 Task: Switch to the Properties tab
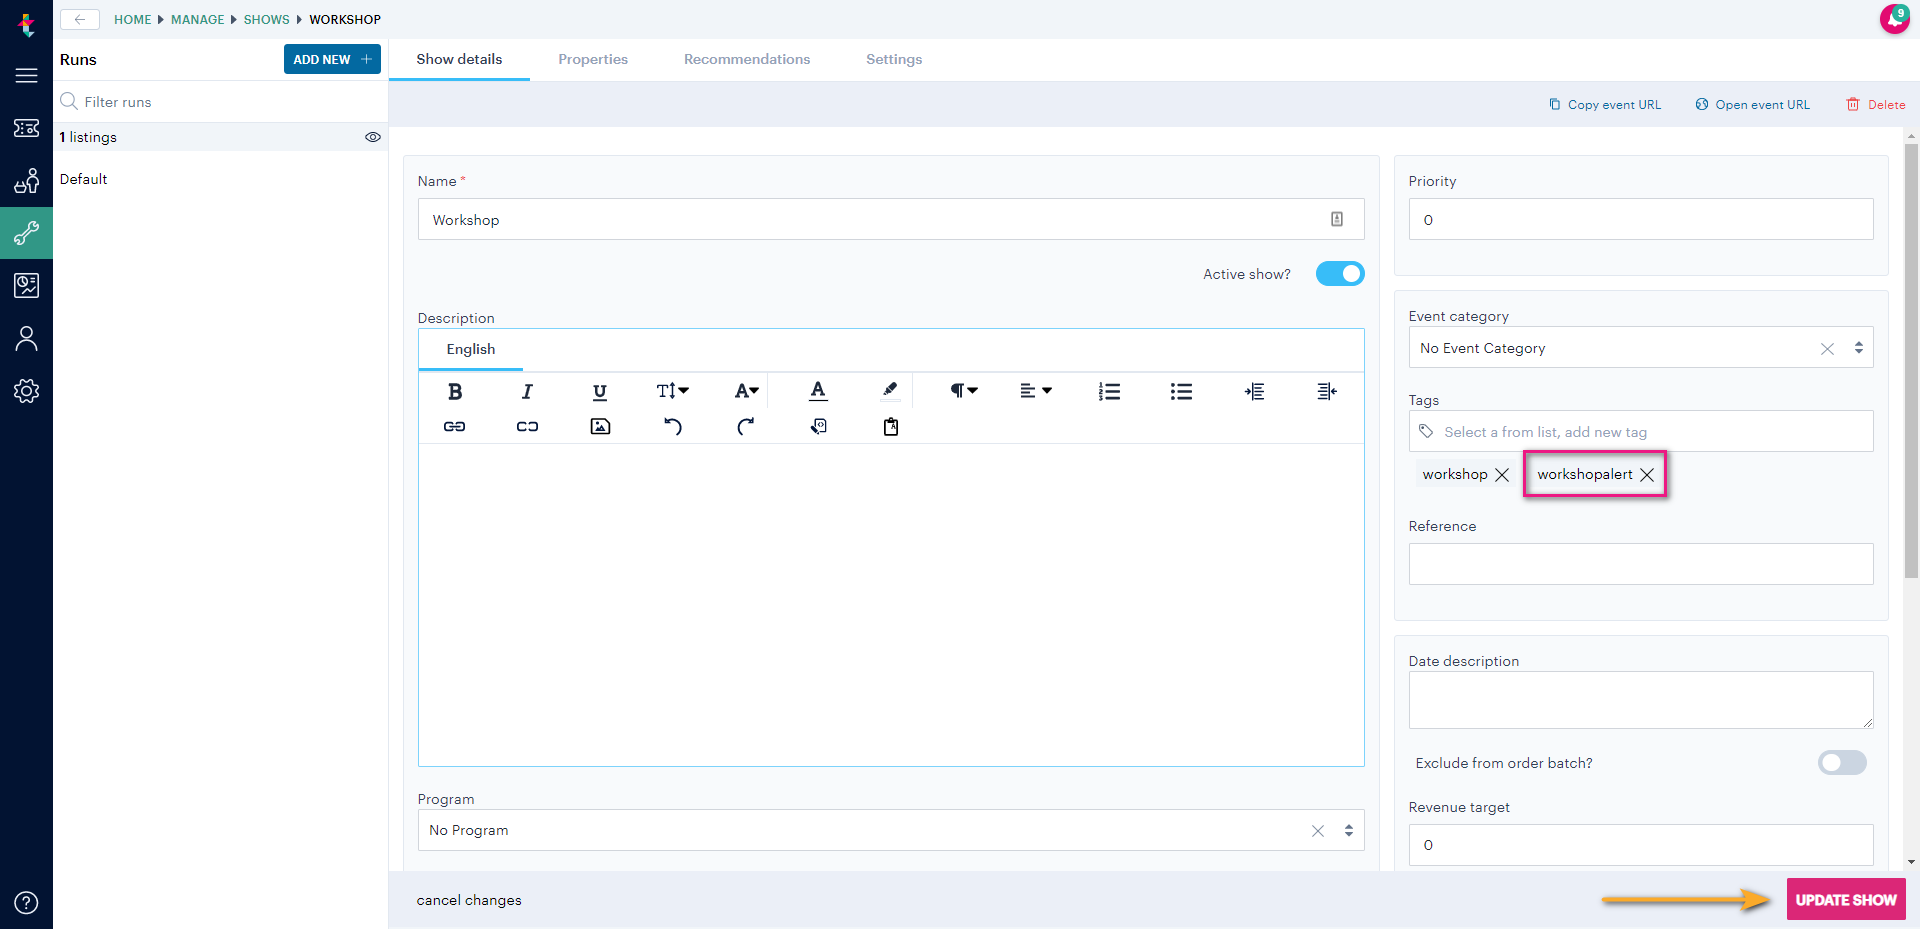coord(593,59)
